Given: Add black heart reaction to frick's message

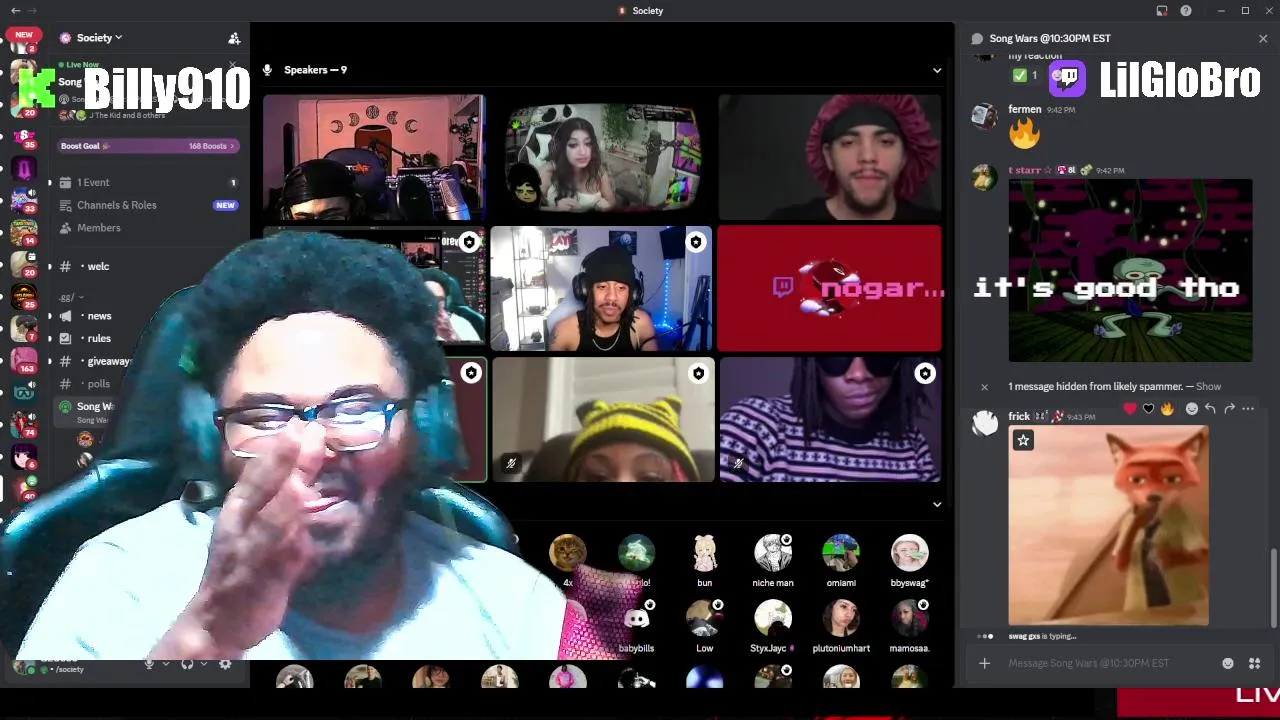Looking at the screenshot, I should click(x=1148, y=409).
